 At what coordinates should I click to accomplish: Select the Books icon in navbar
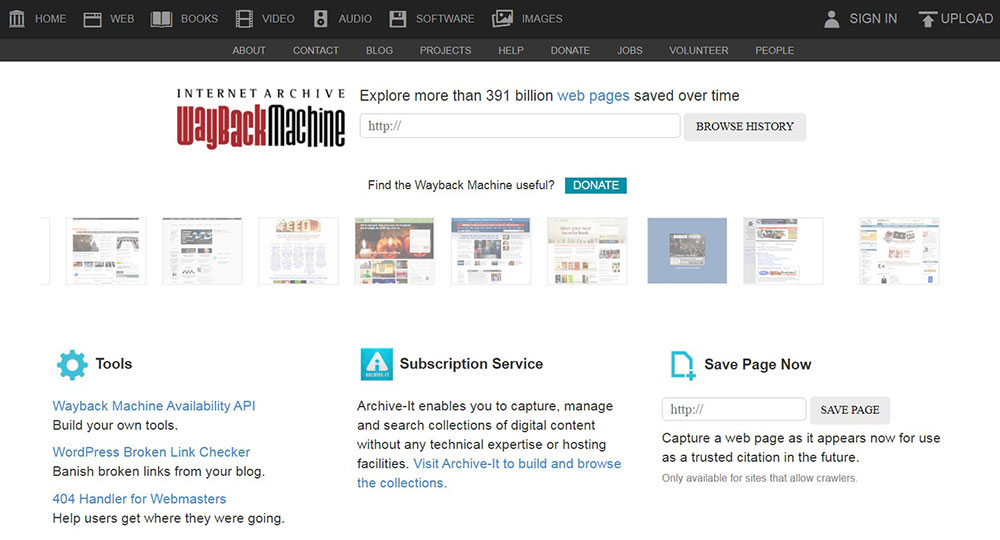pos(161,19)
